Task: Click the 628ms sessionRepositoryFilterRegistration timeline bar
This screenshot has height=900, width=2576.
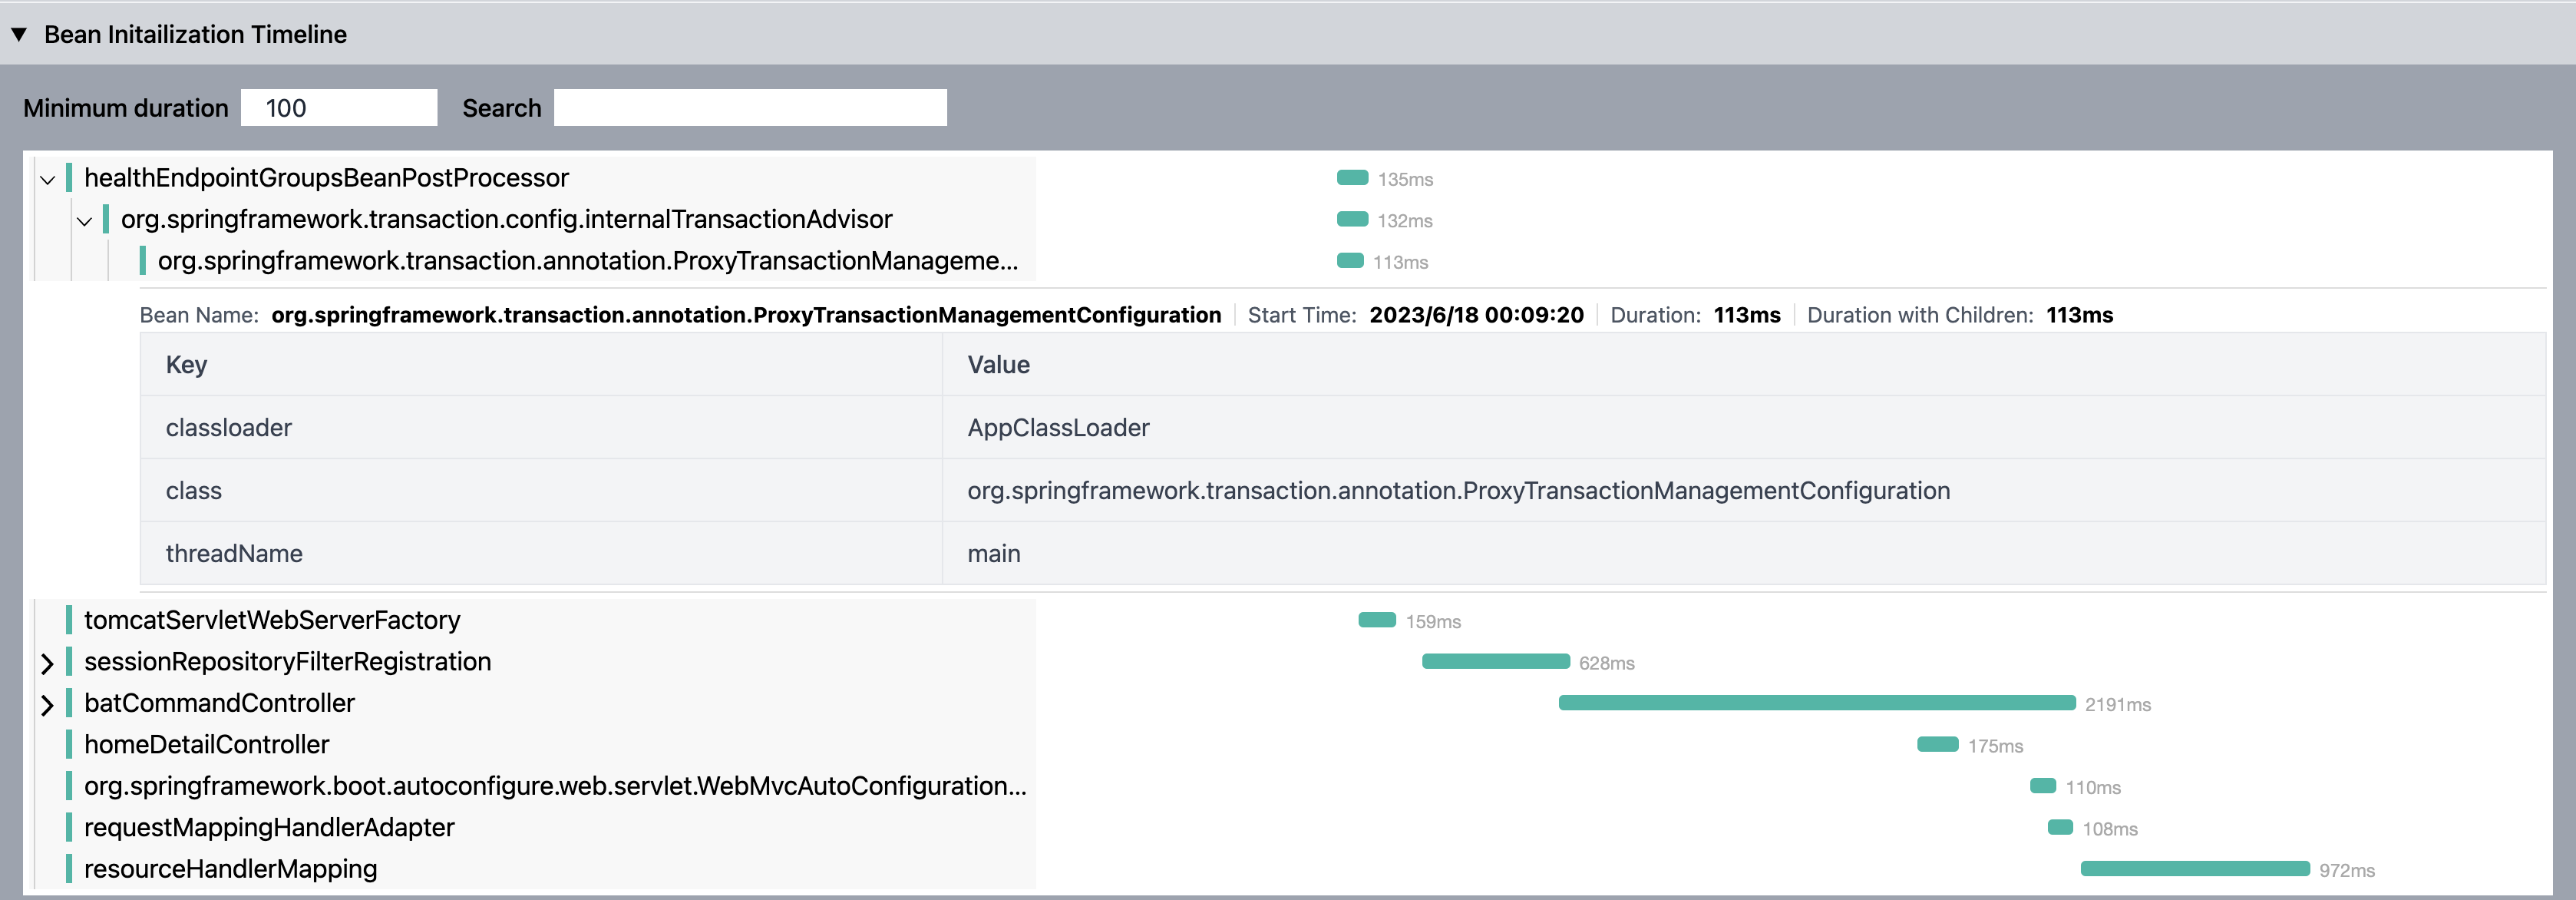Action: [x=1495, y=661]
